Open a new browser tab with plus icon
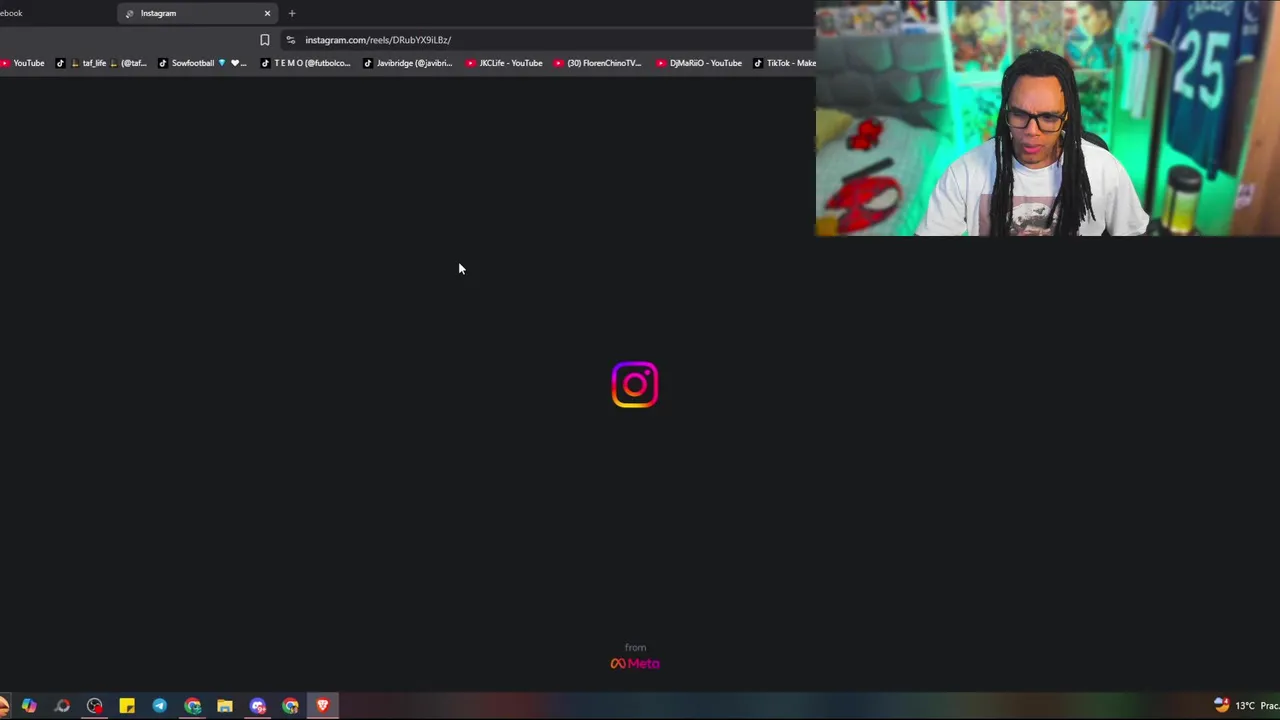Image resolution: width=1280 pixels, height=720 pixels. pyautogui.click(x=292, y=13)
